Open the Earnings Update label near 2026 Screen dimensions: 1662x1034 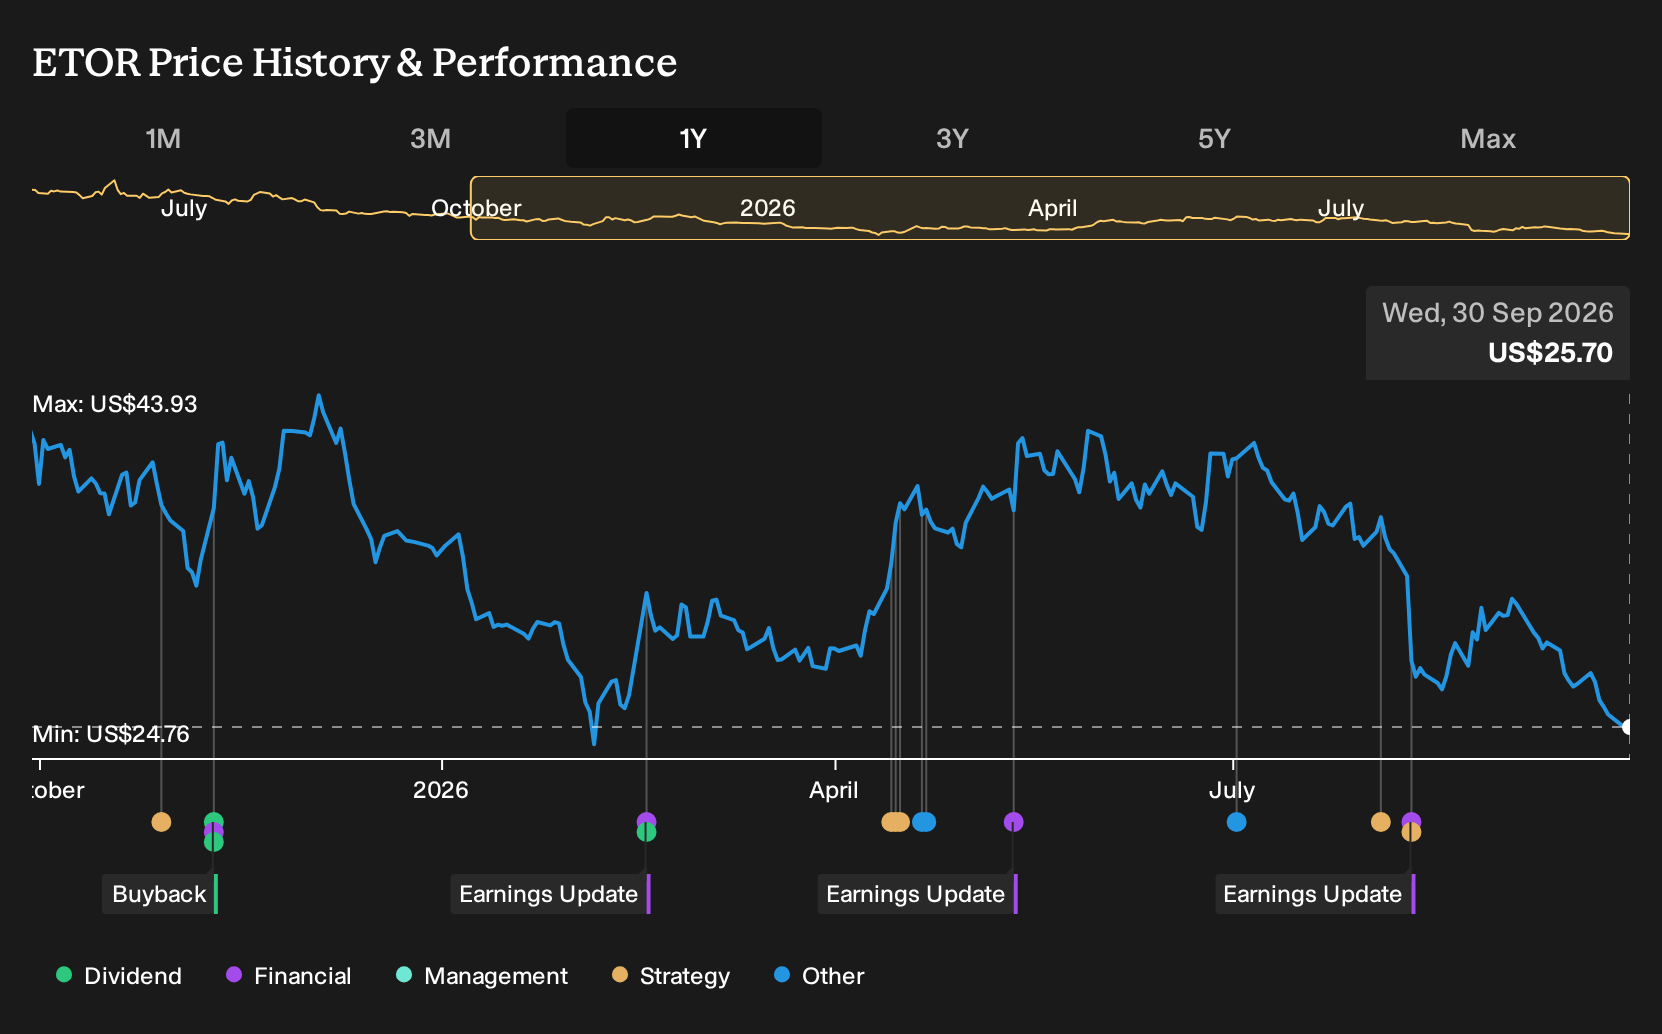click(550, 894)
